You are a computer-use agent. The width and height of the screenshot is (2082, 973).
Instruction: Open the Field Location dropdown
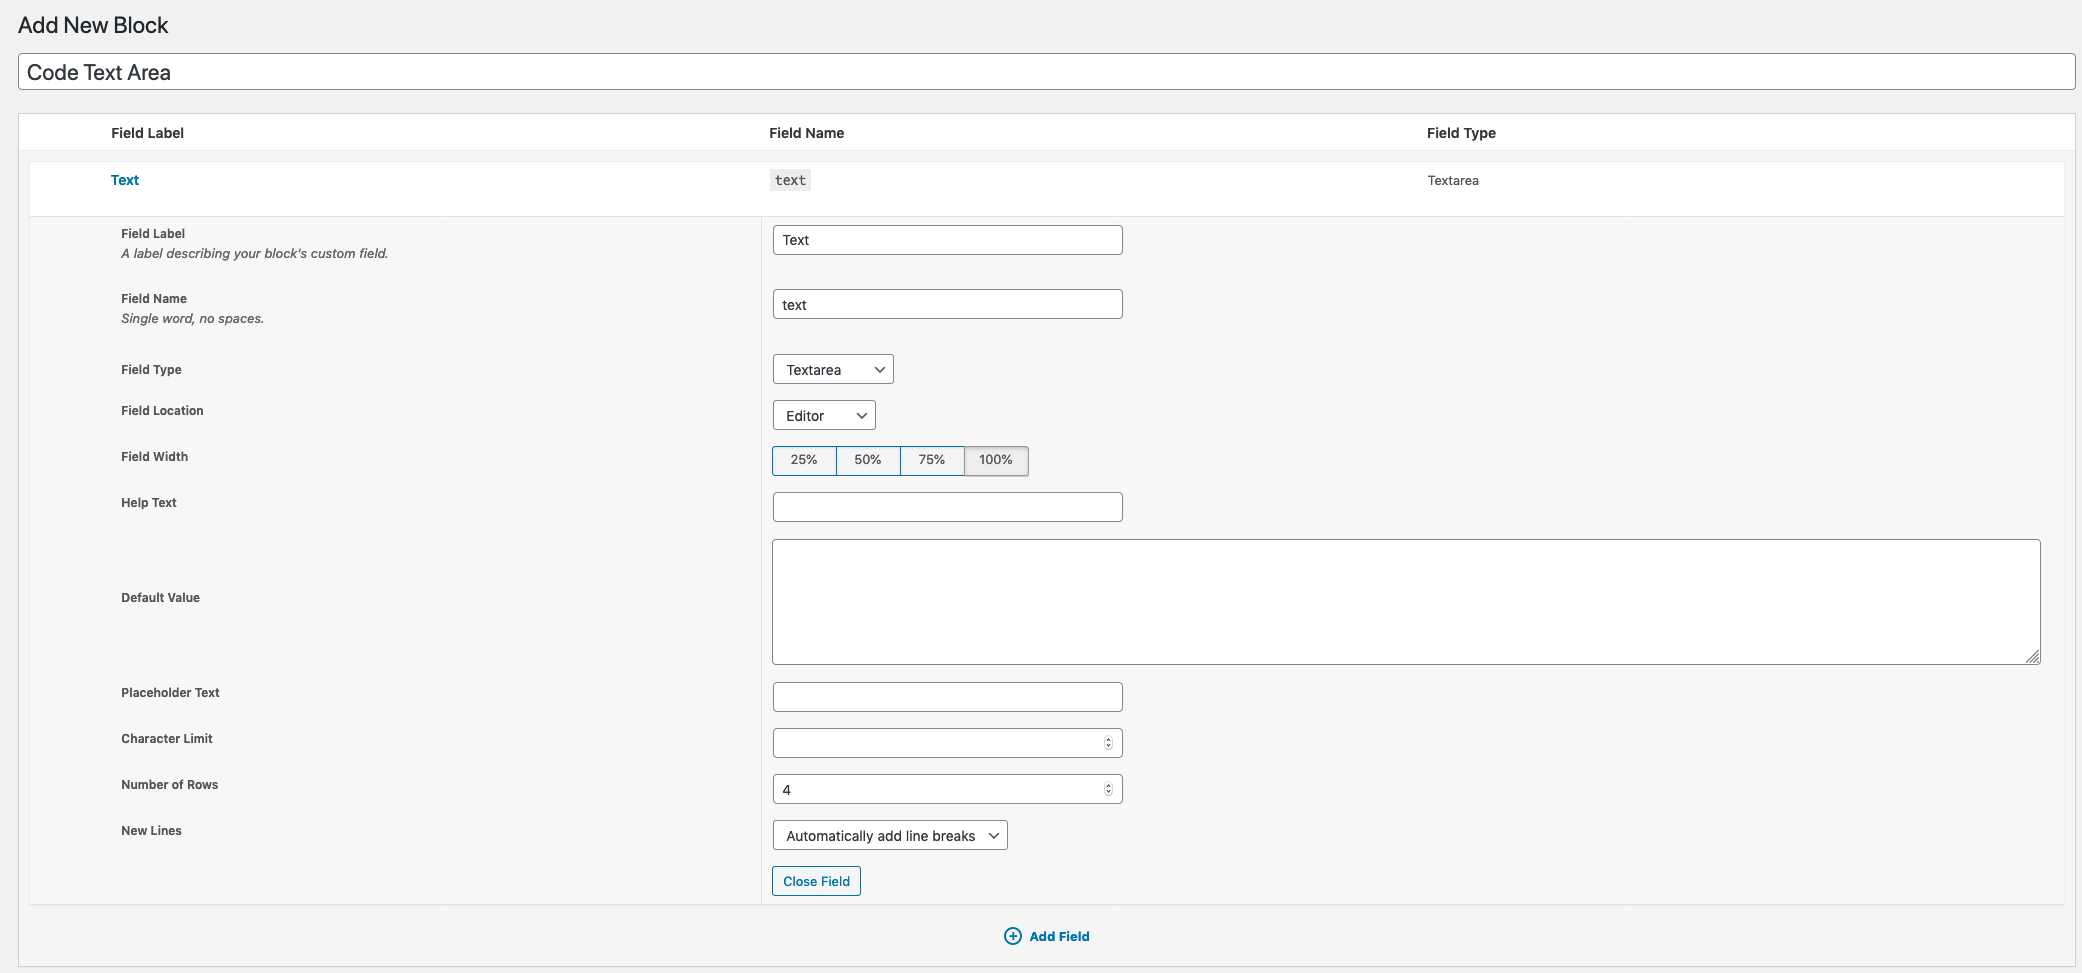823,415
